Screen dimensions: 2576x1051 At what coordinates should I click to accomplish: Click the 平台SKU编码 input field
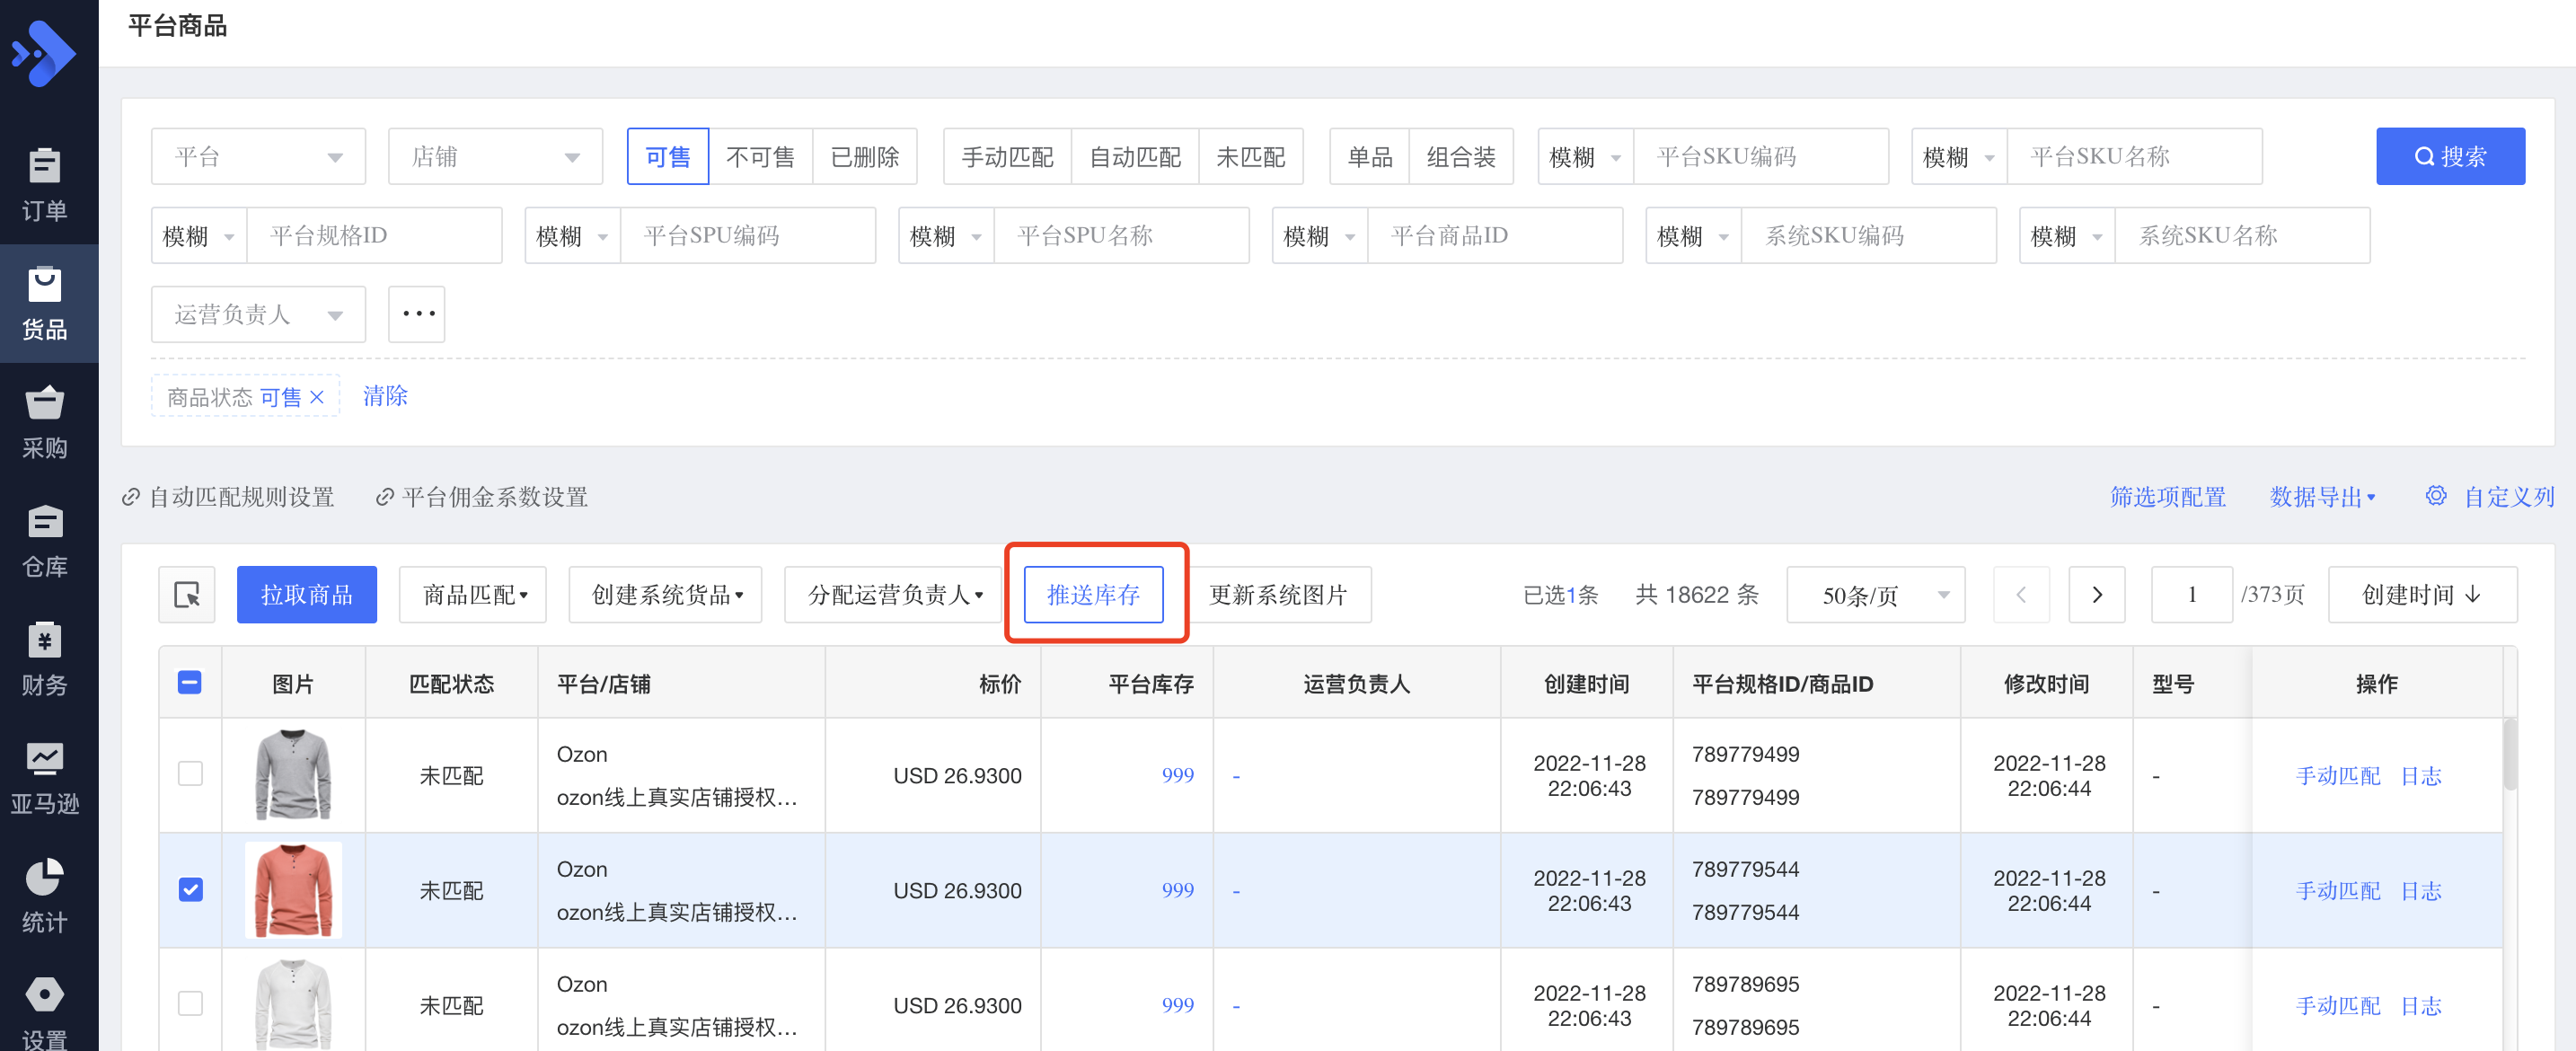click(1759, 157)
